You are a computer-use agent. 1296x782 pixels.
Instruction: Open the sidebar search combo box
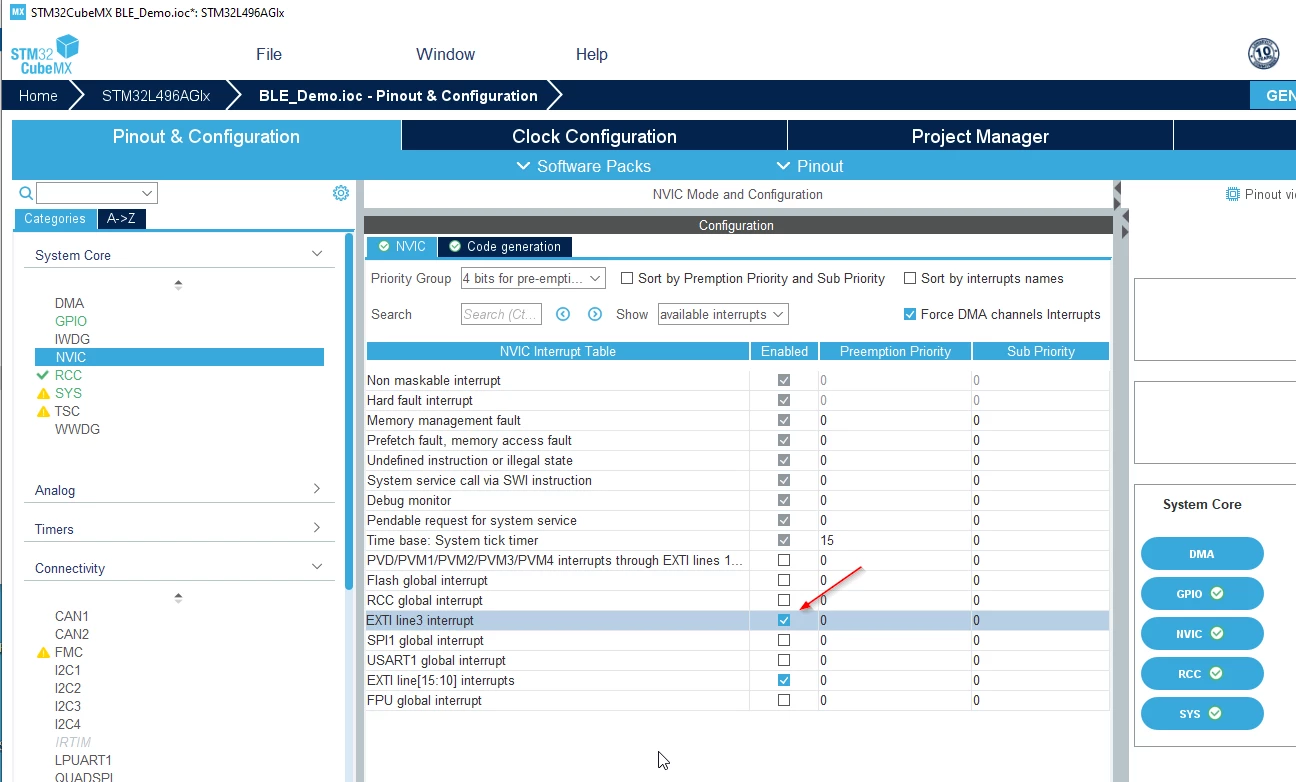[97, 193]
